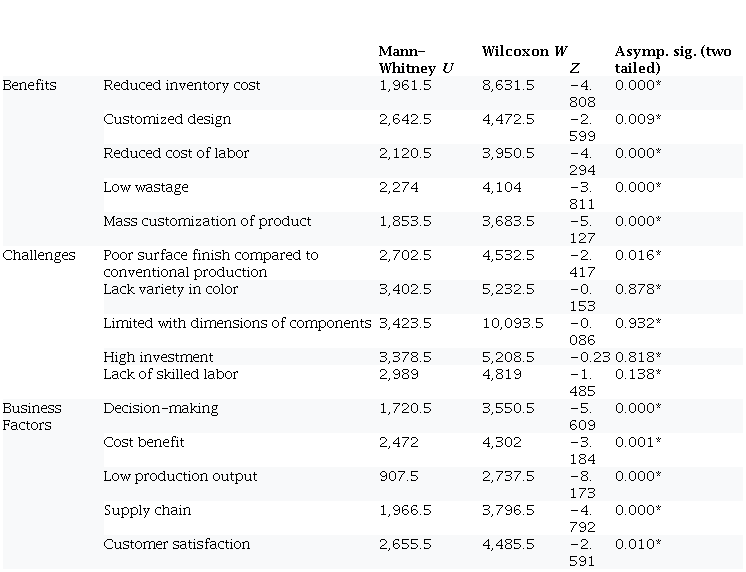The width and height of the screenshot is (746, 572).
Task: Select the Asymp. sig. column header
Action: [x=672, y=60]
